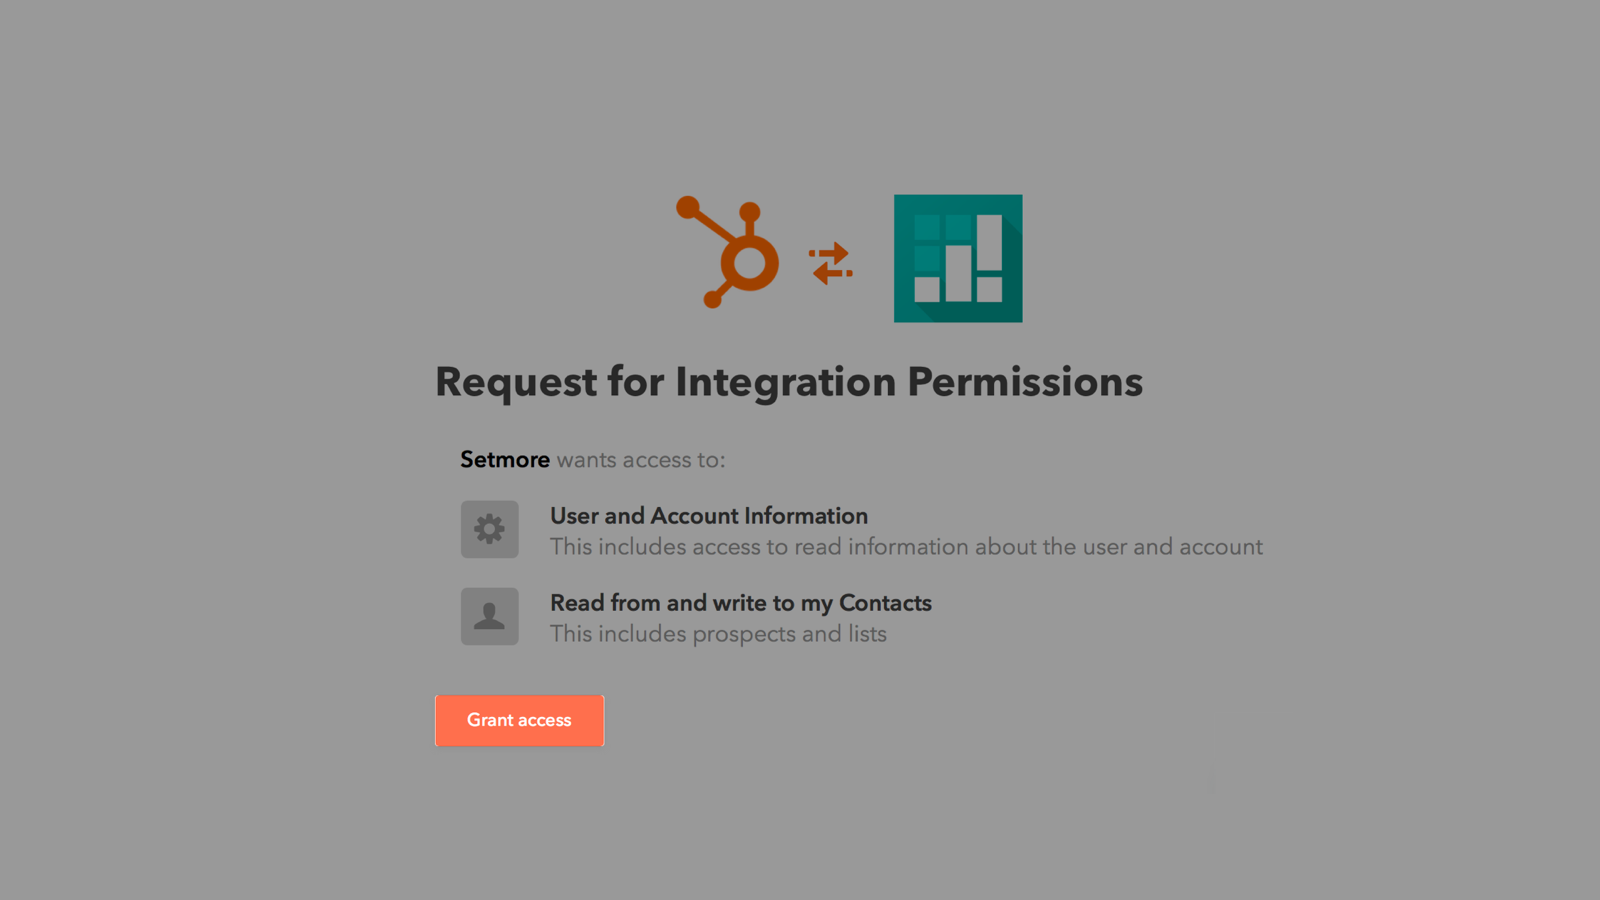The height and width of the screenshot is (900, 1600).
Task: Click the prospects and lists description line
Action: 718,633
